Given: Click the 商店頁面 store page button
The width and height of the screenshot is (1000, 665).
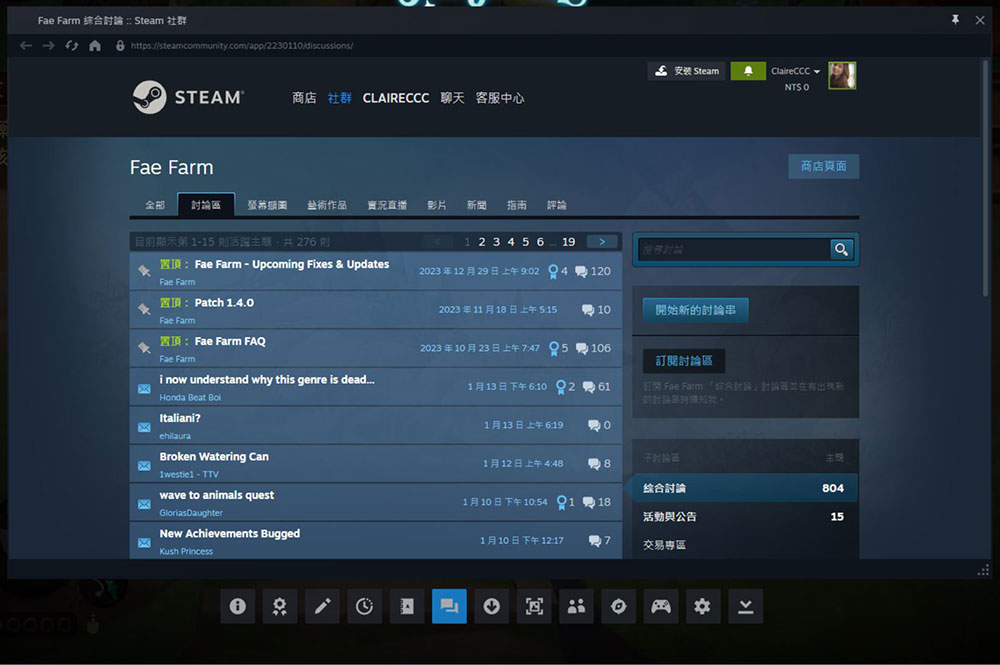Looking at the screenshot, I should pyautogui.click(x=823, y=166).
